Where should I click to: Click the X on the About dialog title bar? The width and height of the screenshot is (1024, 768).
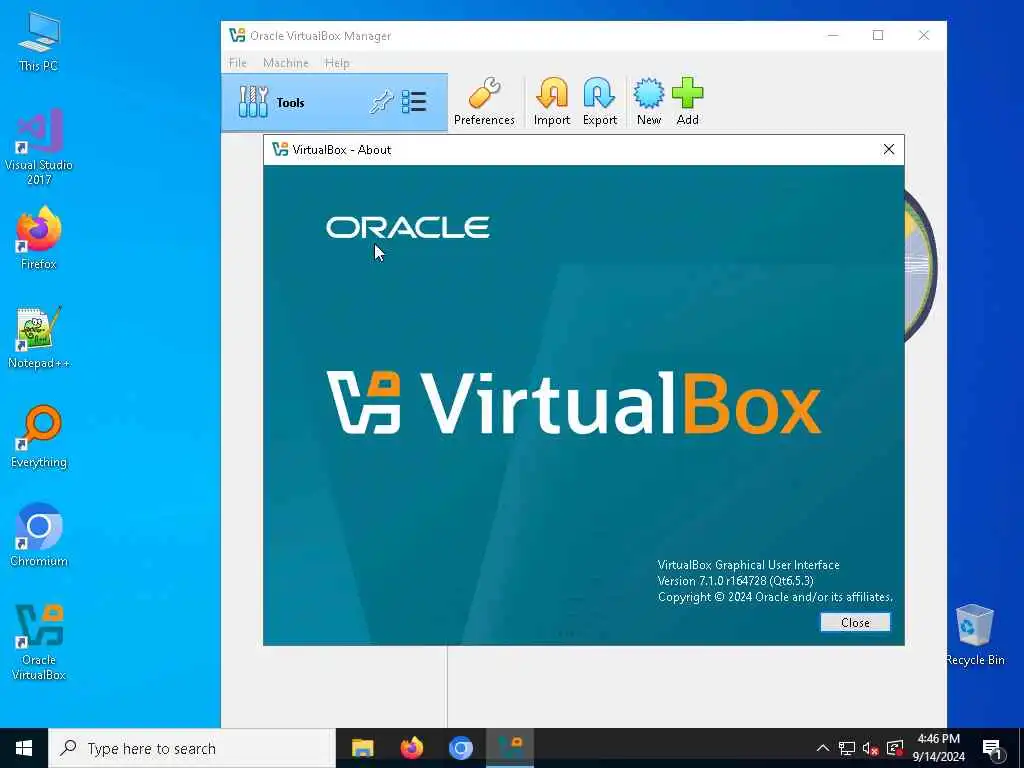click(888, 150)
